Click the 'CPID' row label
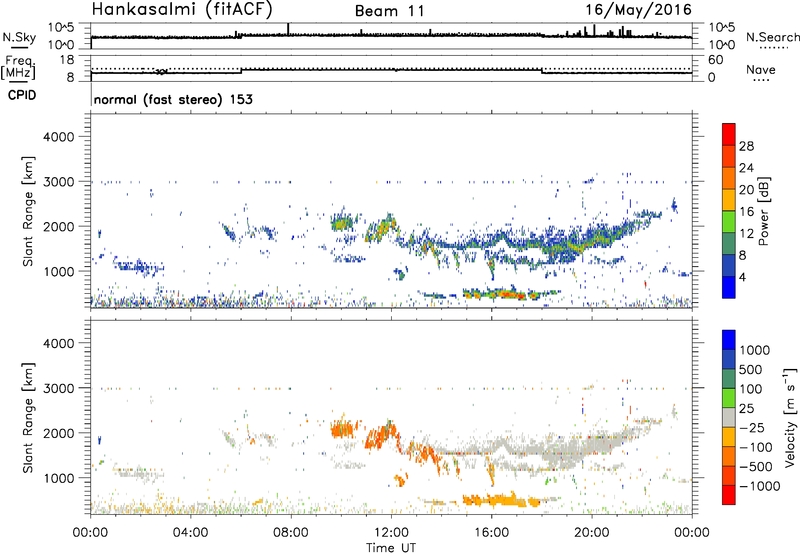This screenshot has width=800, height=554. [22, 95]
